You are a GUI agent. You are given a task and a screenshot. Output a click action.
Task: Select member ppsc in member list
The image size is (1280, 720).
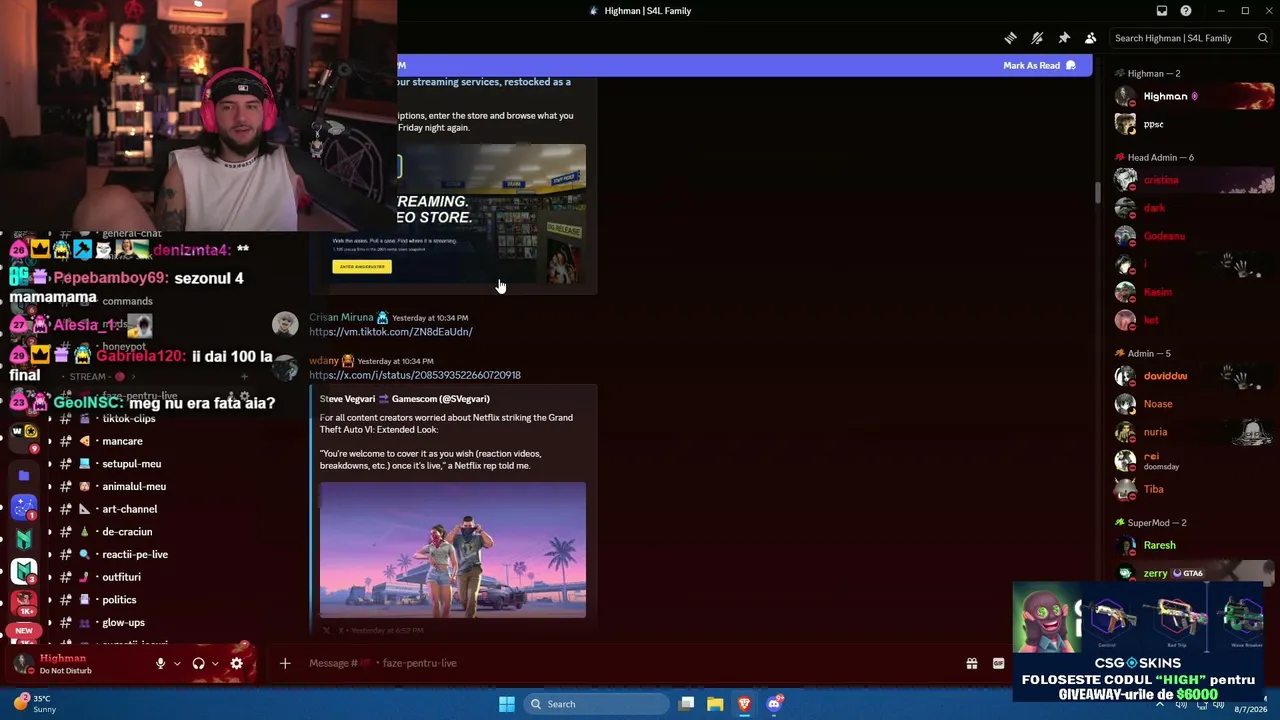[x=1195, y=124]
